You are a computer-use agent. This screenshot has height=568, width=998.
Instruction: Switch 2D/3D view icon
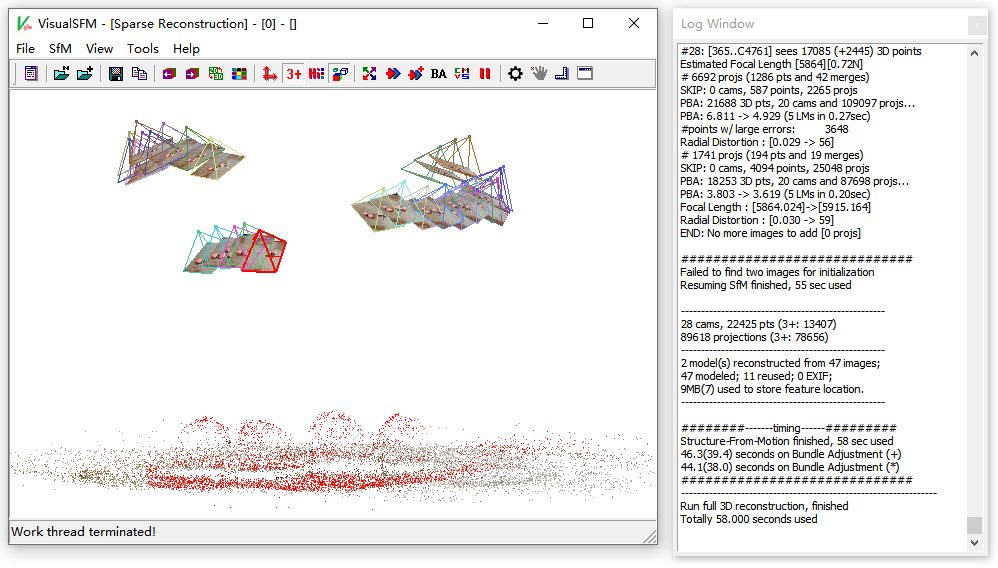216,74
